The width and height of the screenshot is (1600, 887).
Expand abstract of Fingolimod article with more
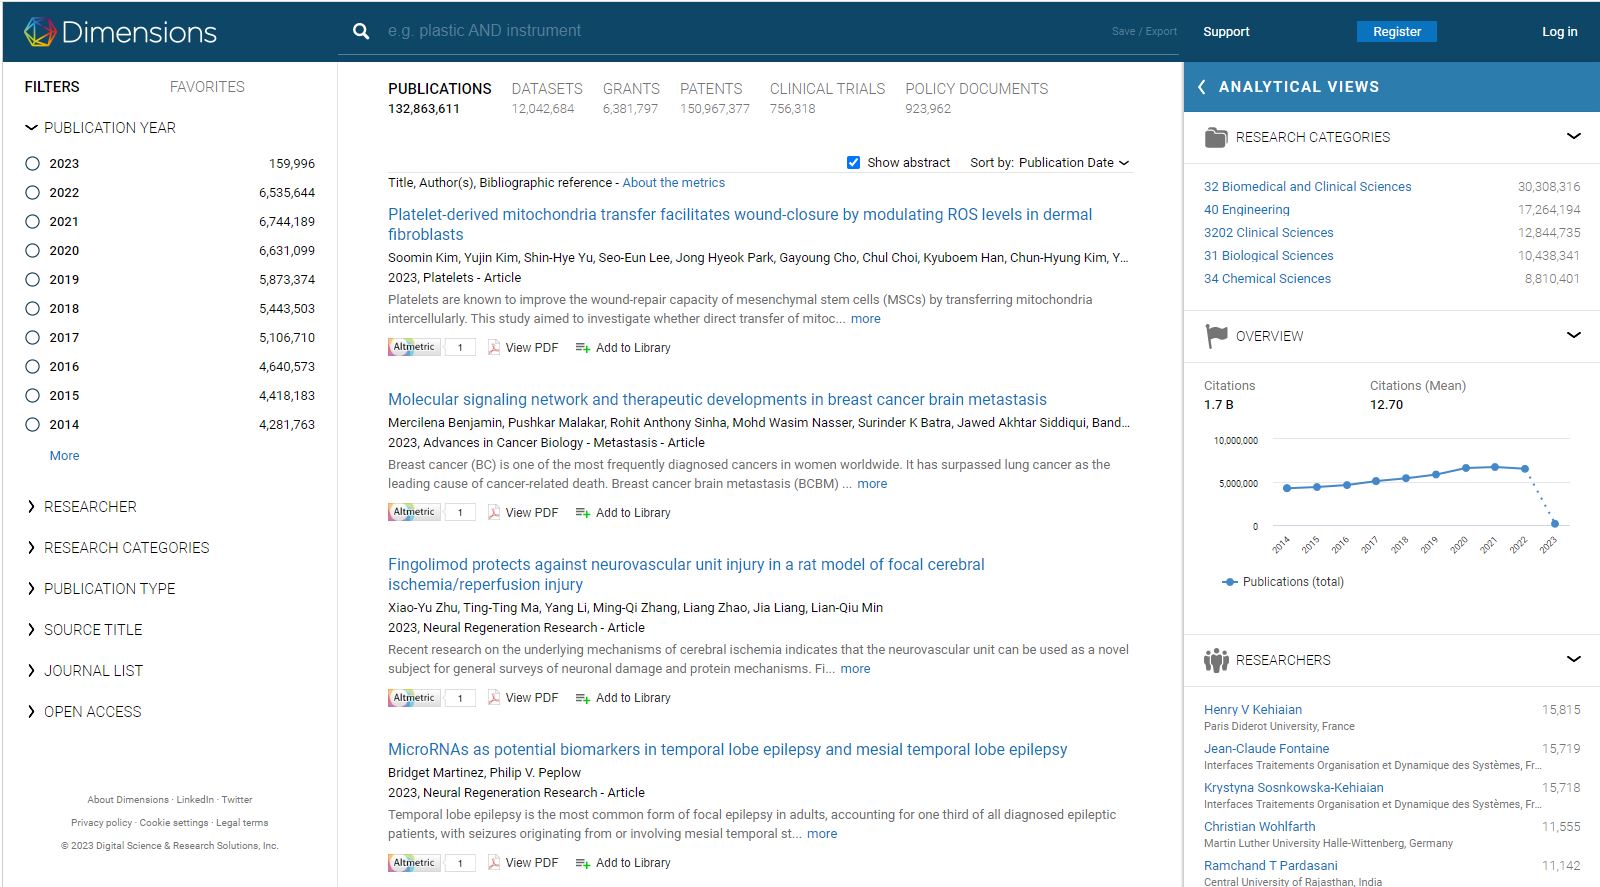(855, 669)
